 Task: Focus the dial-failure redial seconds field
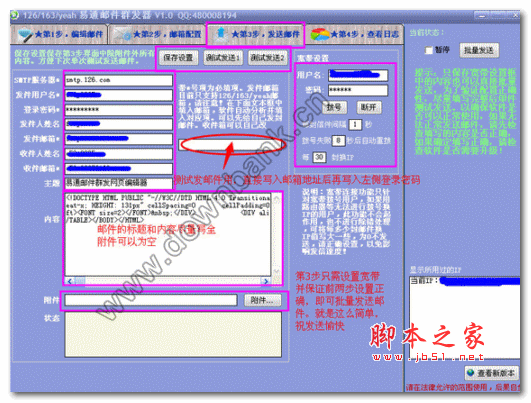[x=338, y=140]
